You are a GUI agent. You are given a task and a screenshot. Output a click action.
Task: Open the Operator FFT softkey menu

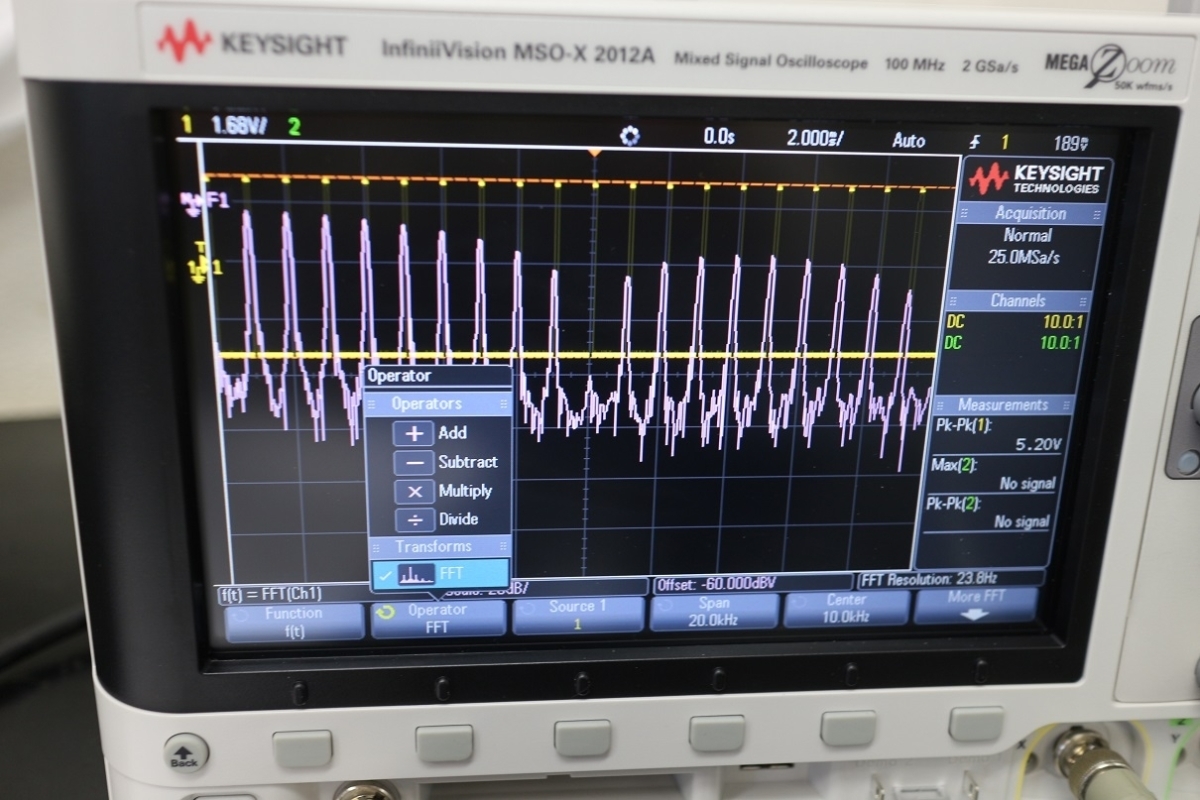pyautogui.click(x=438, y=618)
